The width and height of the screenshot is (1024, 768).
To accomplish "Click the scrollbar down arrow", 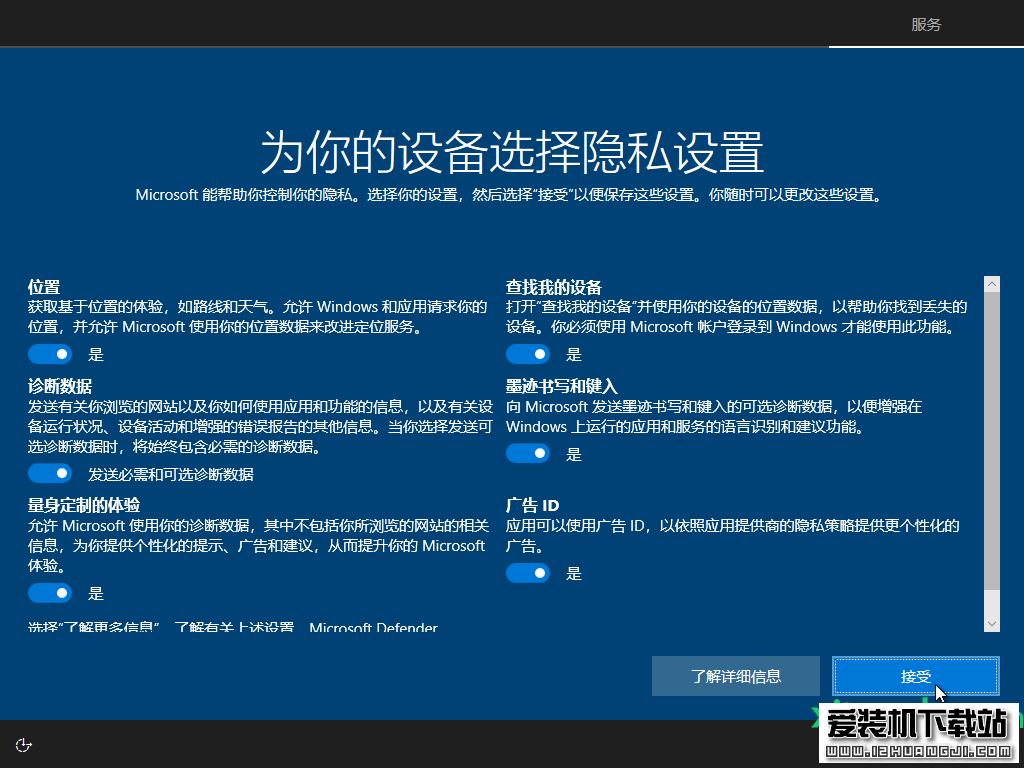I will 991,624.
